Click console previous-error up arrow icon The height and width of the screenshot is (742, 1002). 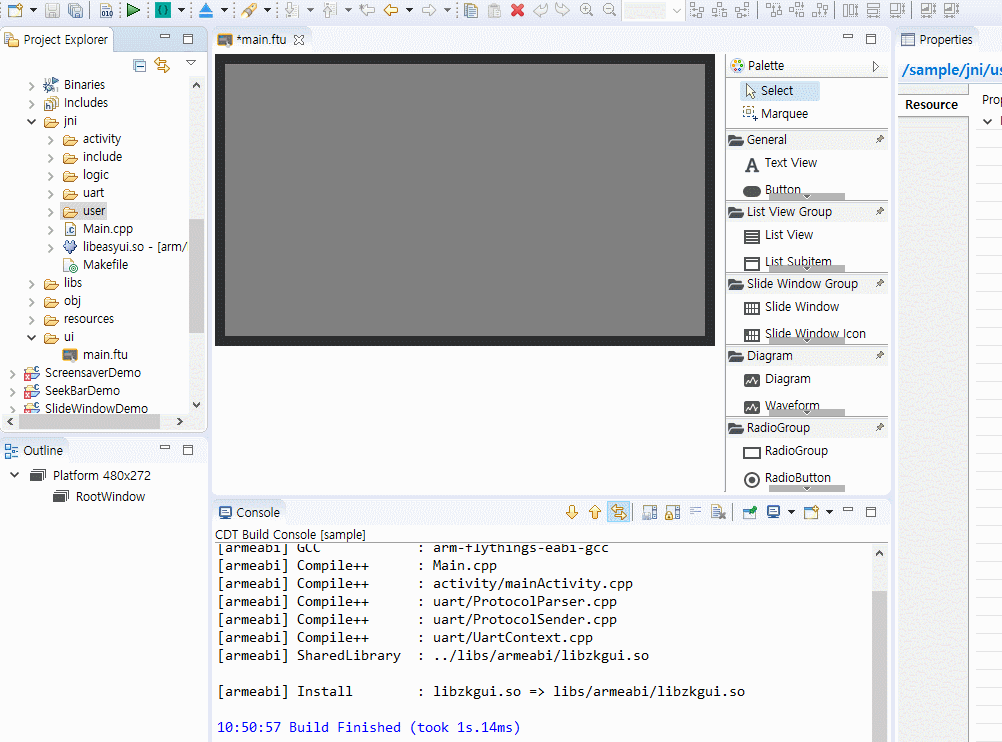pyautogui.click(x=595, y=512)
